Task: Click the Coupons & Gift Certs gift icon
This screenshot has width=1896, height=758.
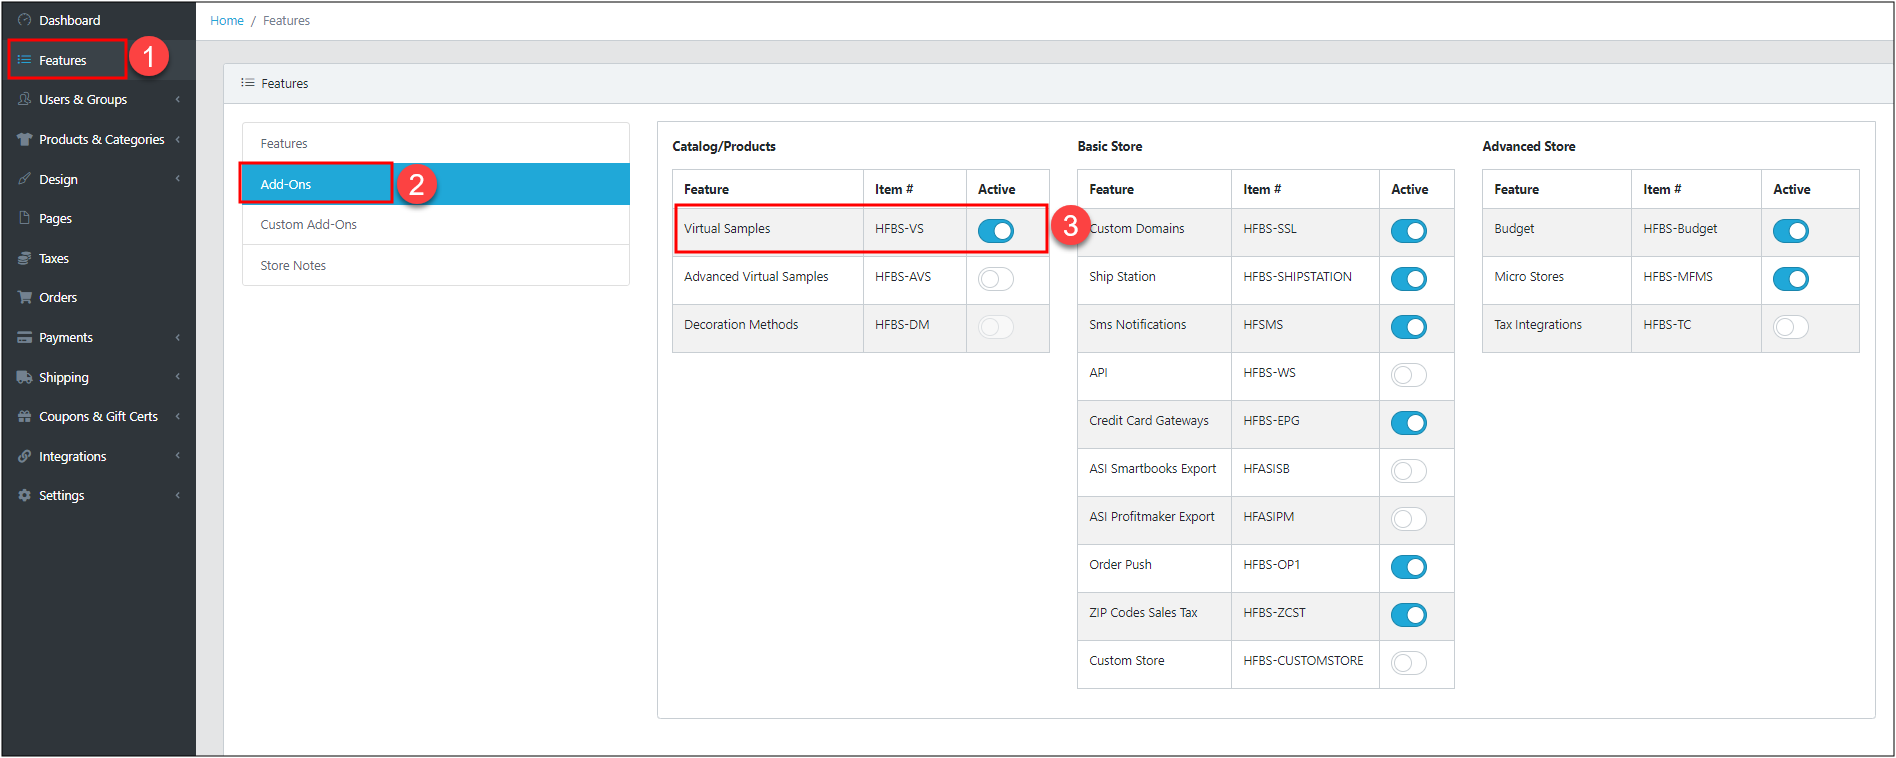Action: (x=25, y=416)
